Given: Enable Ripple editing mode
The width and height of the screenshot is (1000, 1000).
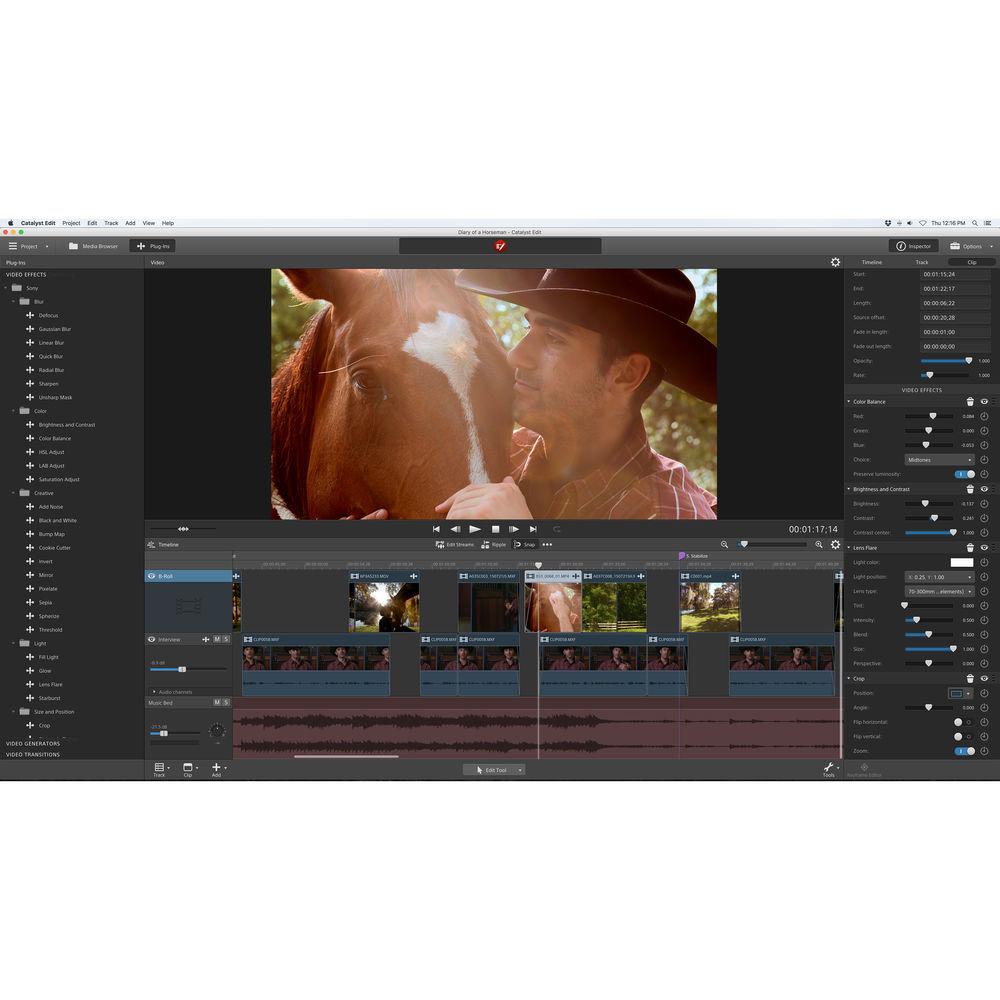Looking at the screenshot, I should coord(494,544).
